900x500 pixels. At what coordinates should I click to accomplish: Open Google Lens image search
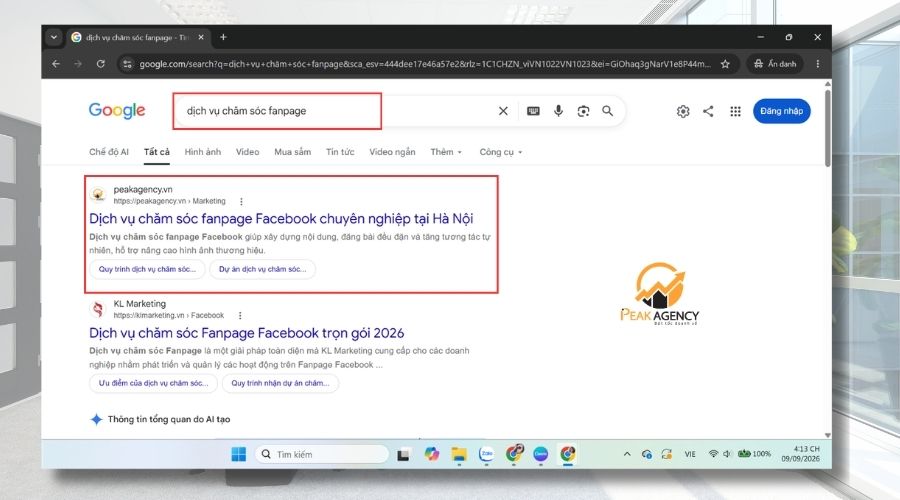coord(583,111)
